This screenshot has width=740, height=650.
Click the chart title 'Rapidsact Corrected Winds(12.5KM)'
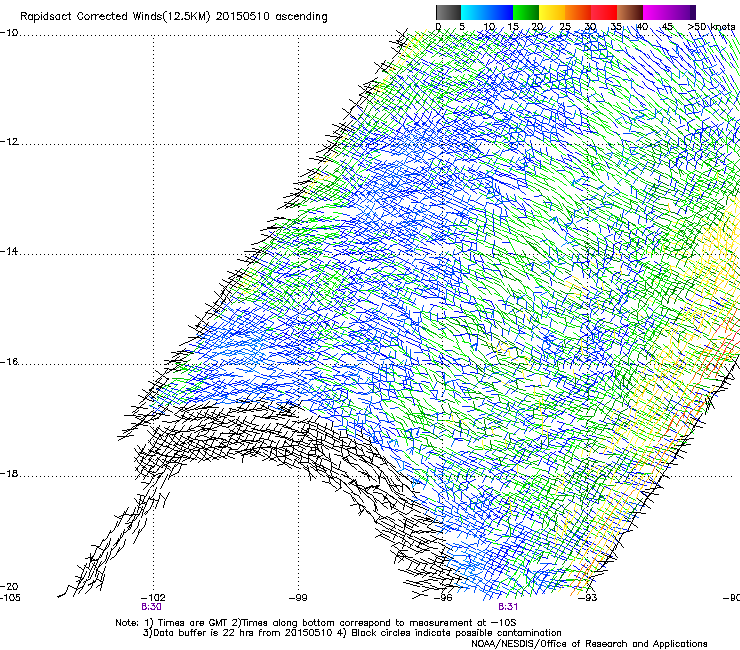pos(115,17)
